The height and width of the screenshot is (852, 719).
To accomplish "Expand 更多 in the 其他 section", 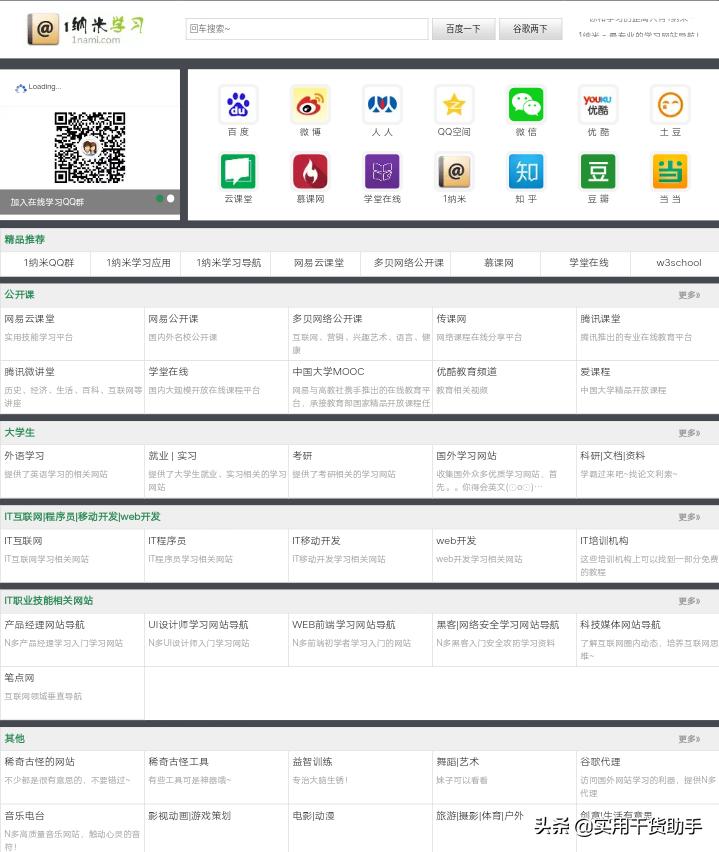I will 689,739.
